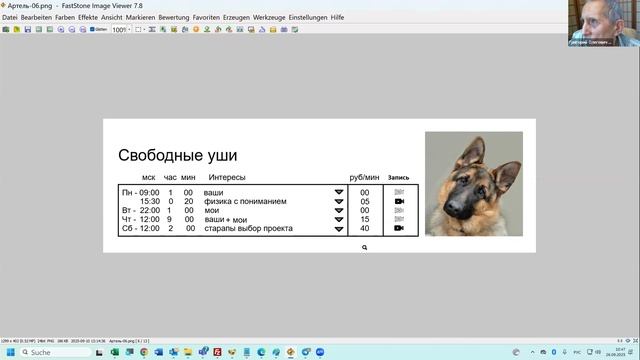The width and height of the screenshot is (640, 360).
Task: Open the blue Zoom app taskbar icon
Action: pyautogui.click(x=320, y=352)
